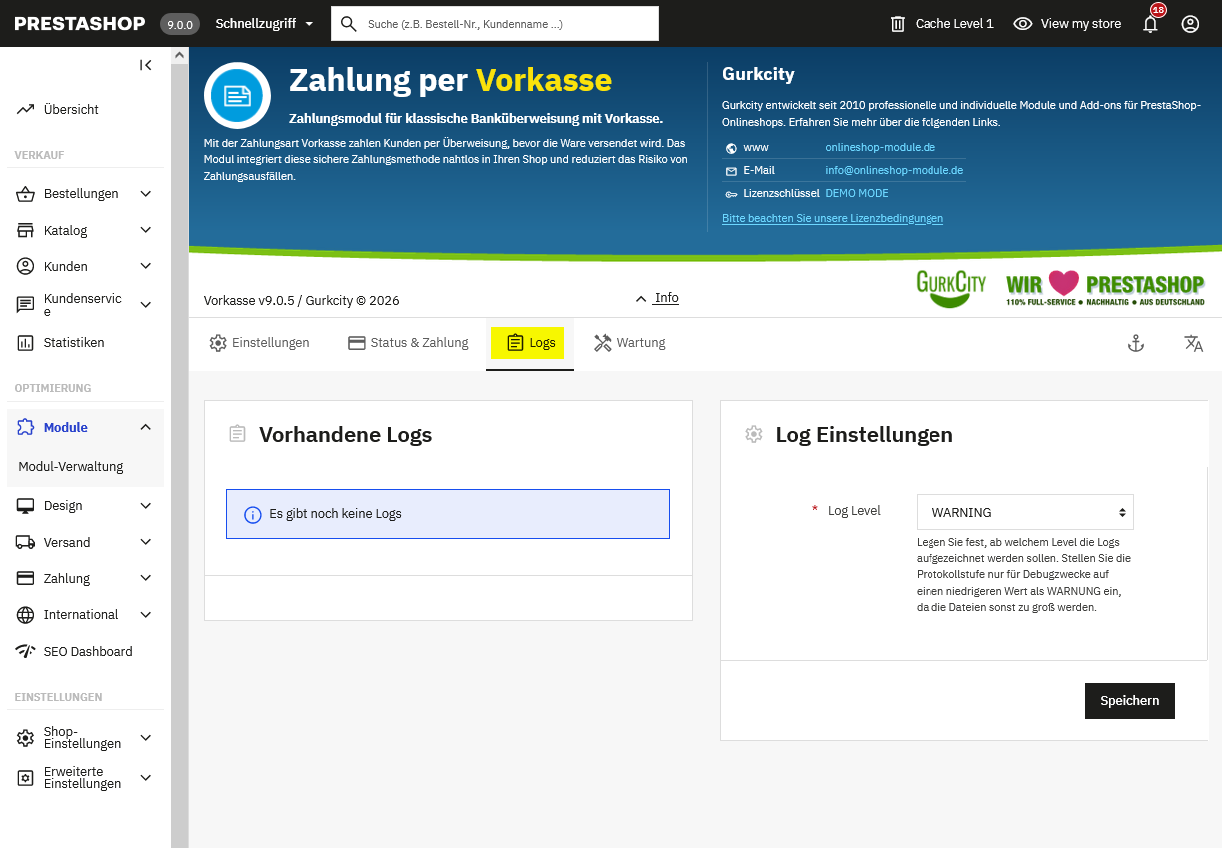Click the Wir lieben PrestaShop banner

(1105, 288)
